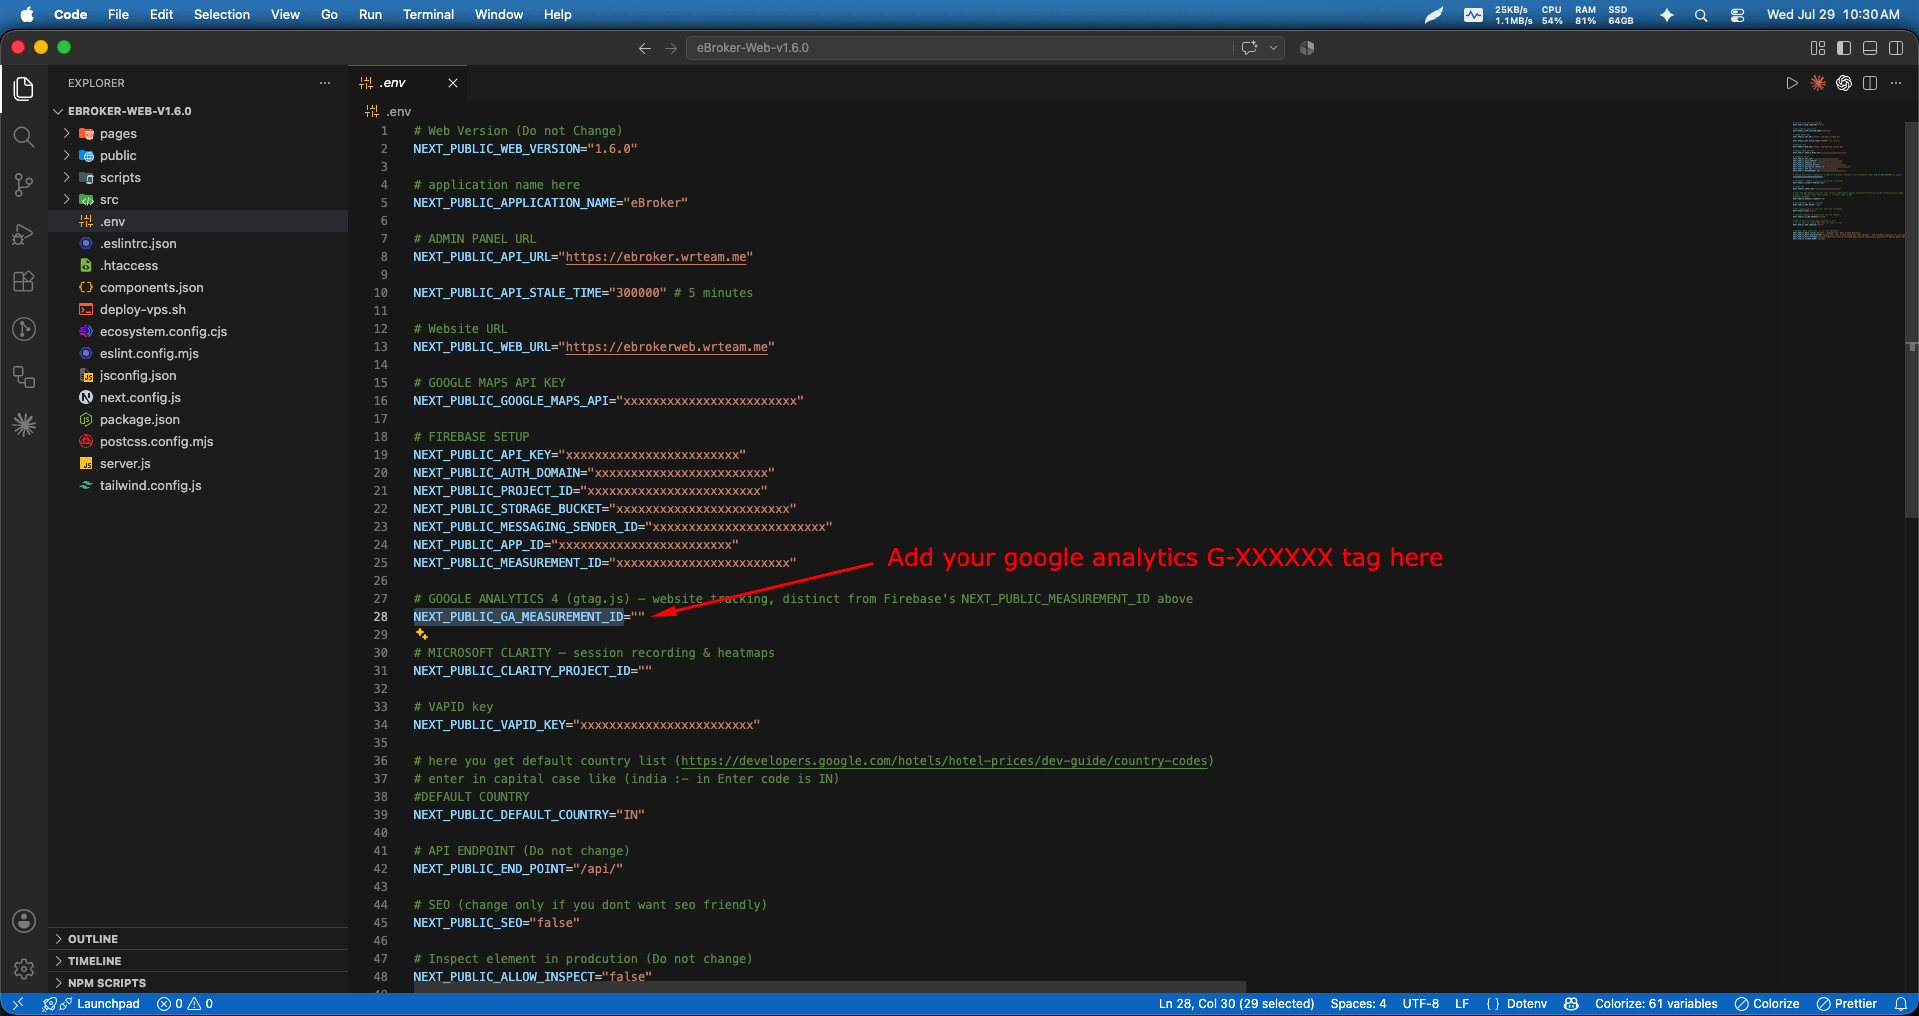Viewport: 1919px width, 1016px height.
Task: Close the .env editor tab
Action: (453, 83)
